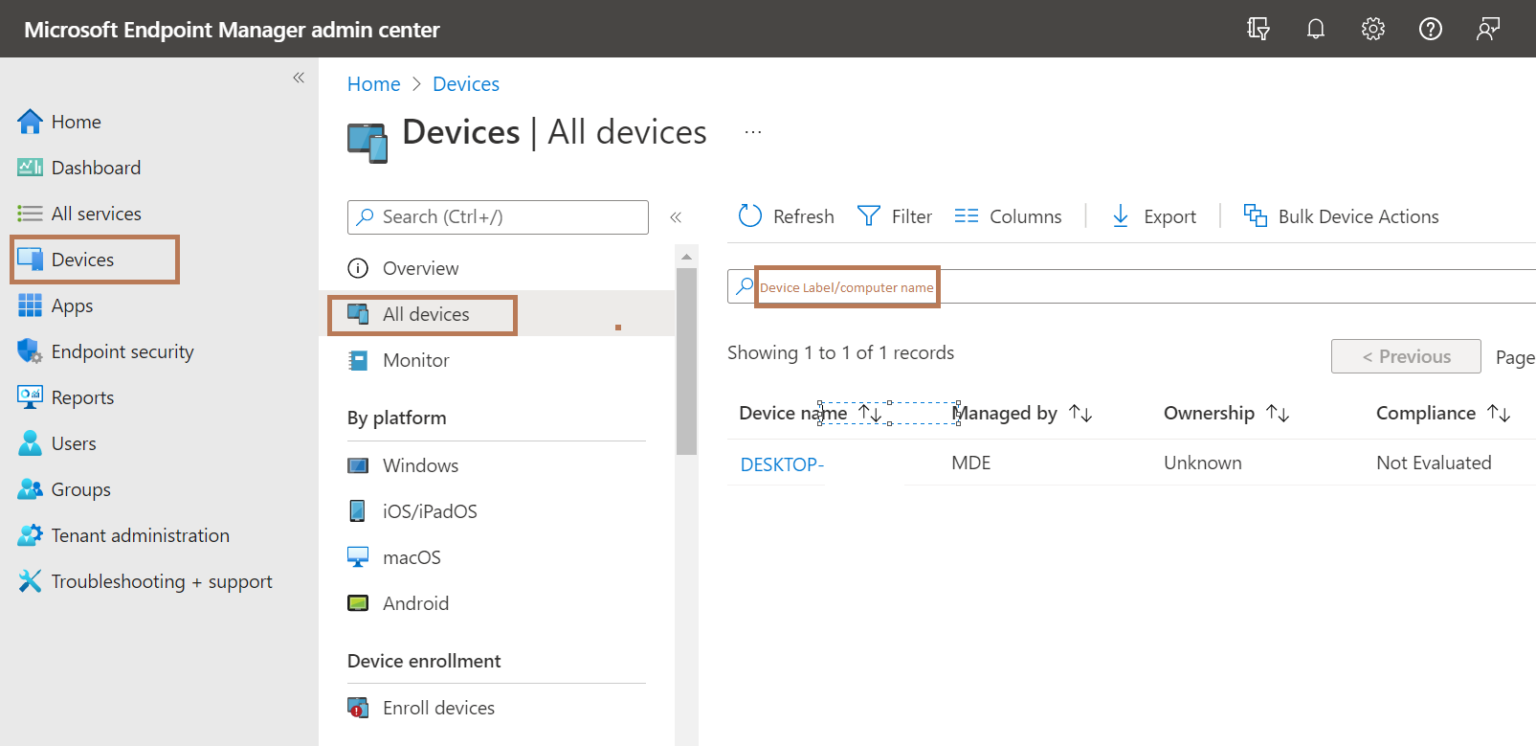The height and width of the screenshot is (746, 1536).
Task: Follow the Home breadcrumb link
Action: coord(374,84)
